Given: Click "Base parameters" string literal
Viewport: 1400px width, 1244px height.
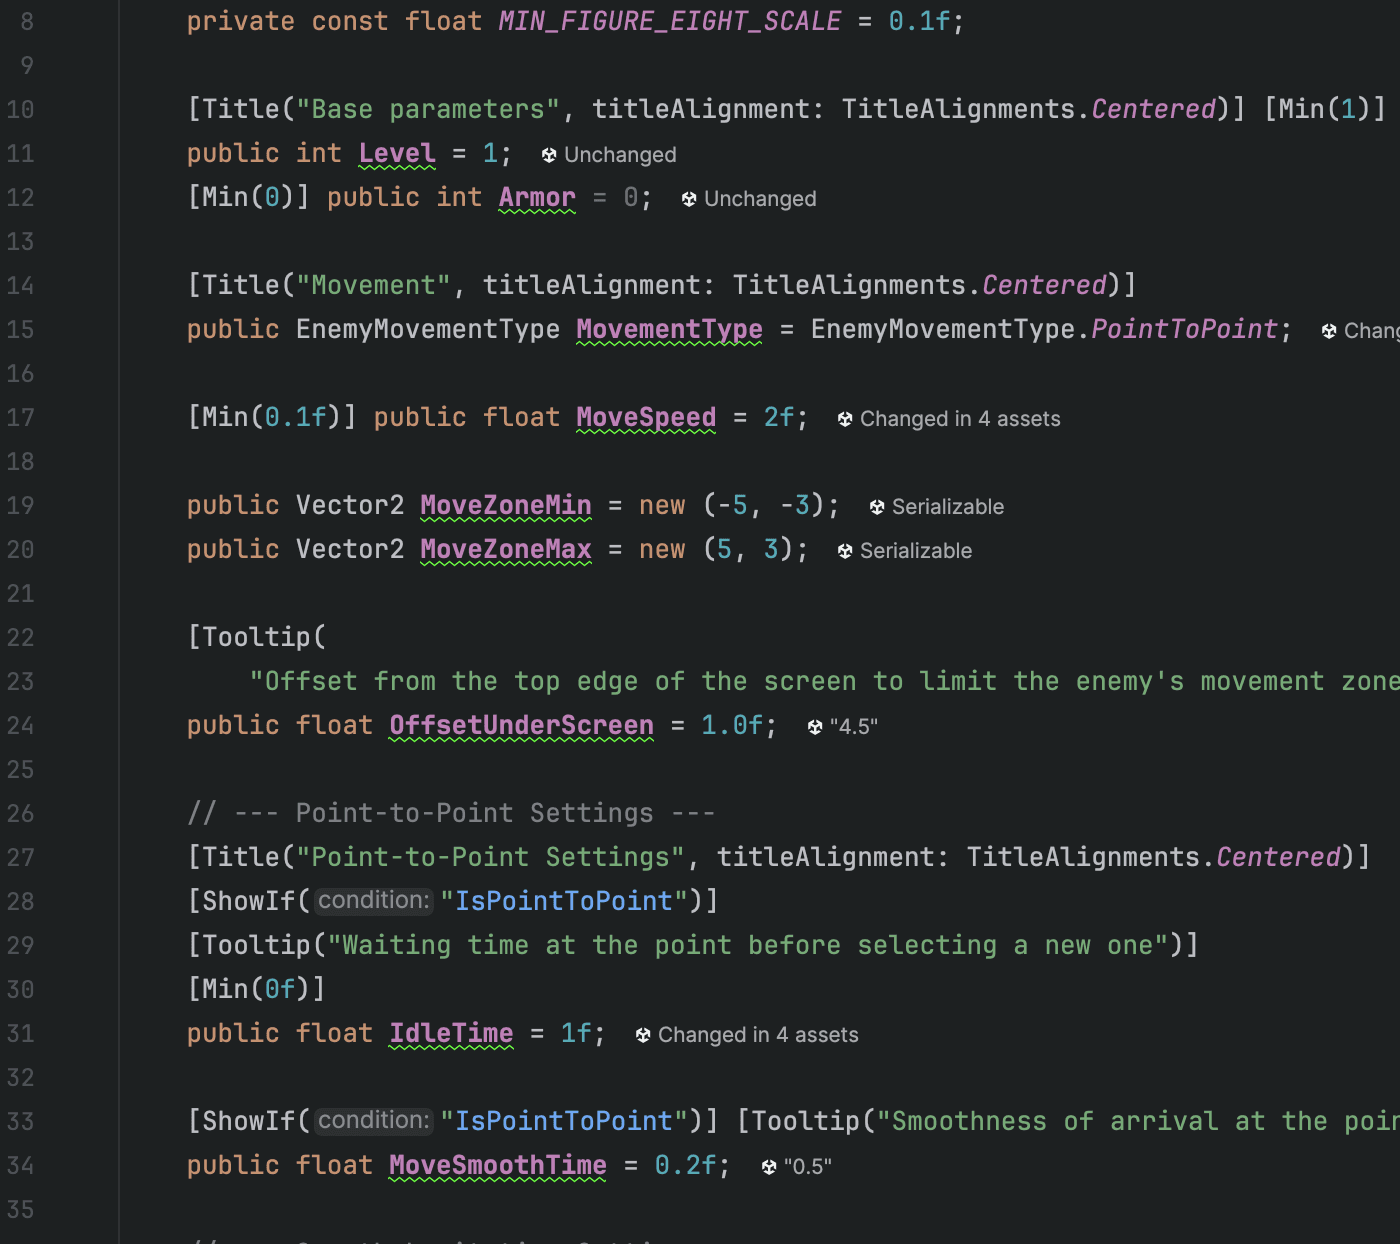Looking at the screenshot, I should pyautogui.click(x=428, y=109).
